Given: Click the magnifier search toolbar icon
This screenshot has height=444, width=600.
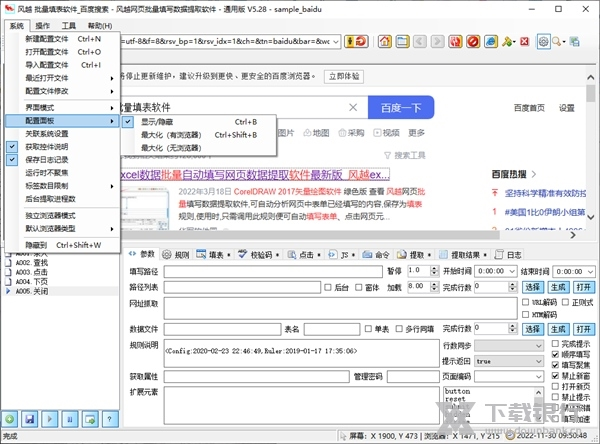Looking at the screenshot, I should [557, 41].
